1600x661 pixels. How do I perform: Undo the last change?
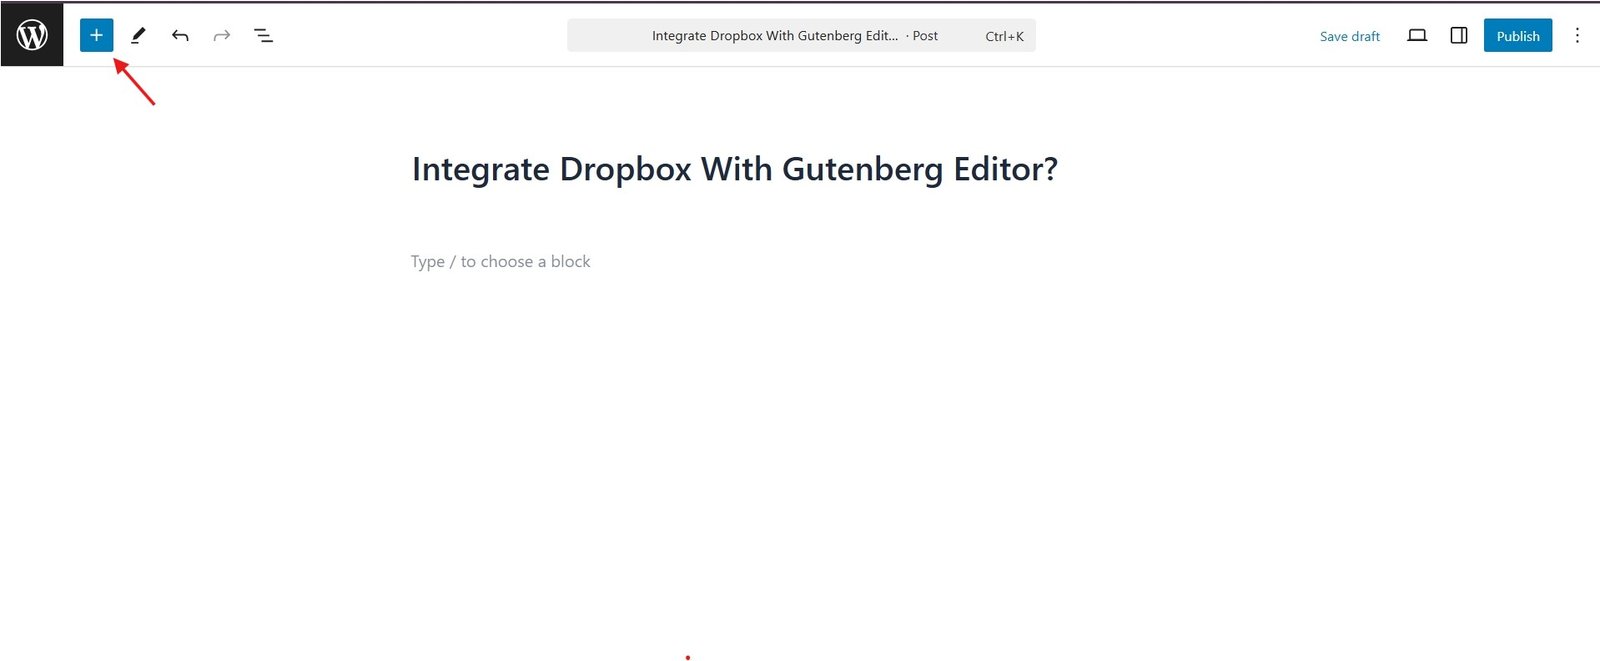180,35
